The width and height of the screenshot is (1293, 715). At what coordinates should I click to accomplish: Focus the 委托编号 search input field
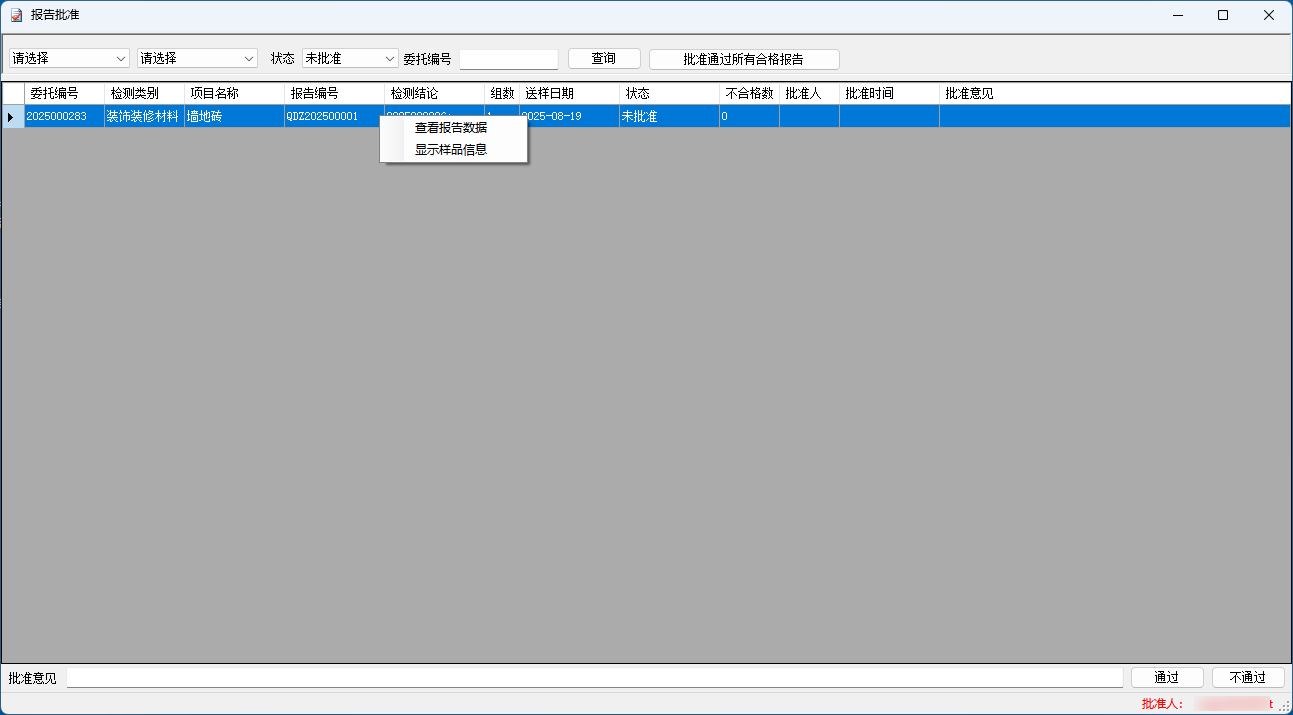coord(508,59)
